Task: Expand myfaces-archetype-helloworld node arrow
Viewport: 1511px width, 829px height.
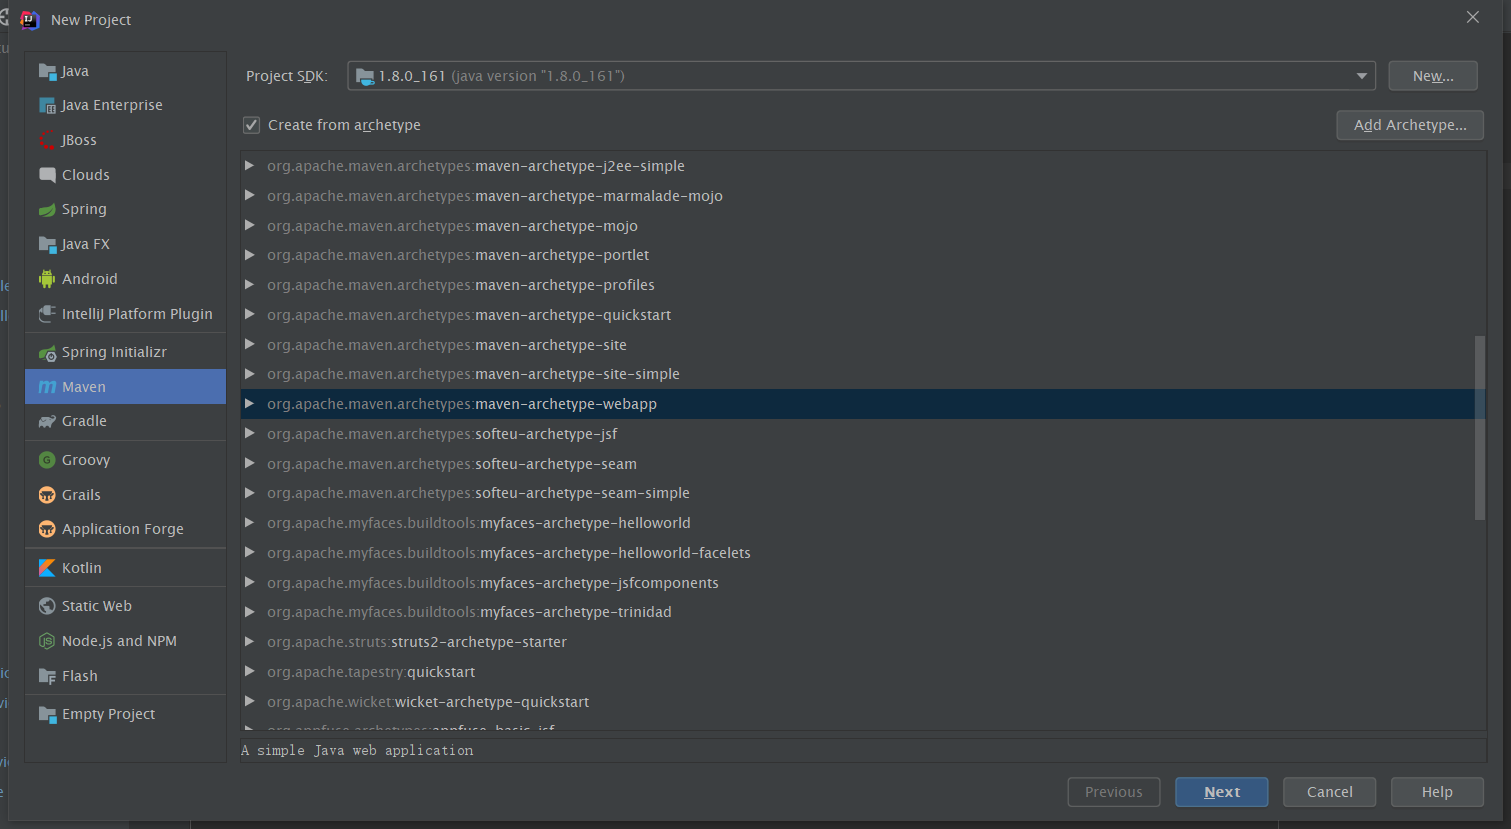Action: [250, 523]
